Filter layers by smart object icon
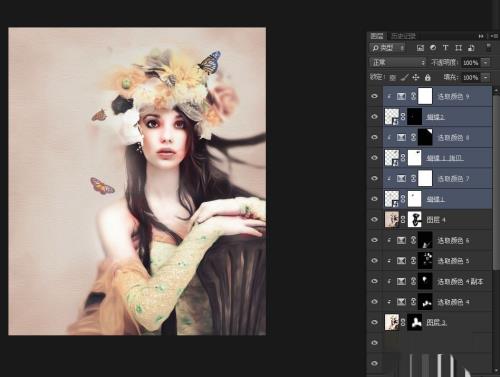The image size is (500, 377). click(x=471, y=48)
